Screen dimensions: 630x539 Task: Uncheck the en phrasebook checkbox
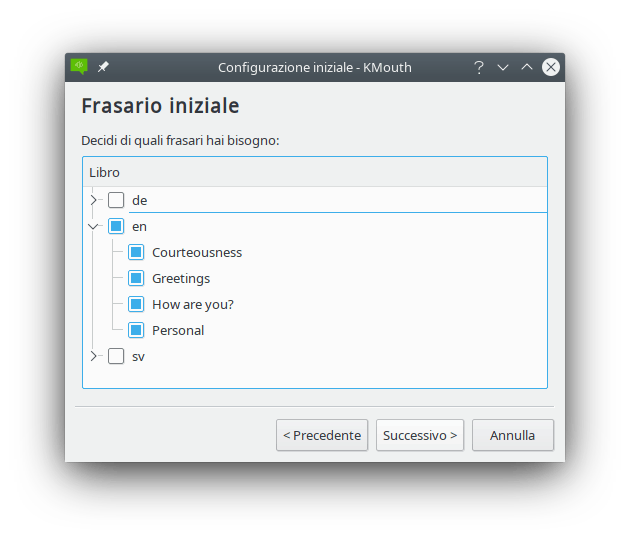tap(116, 226)
